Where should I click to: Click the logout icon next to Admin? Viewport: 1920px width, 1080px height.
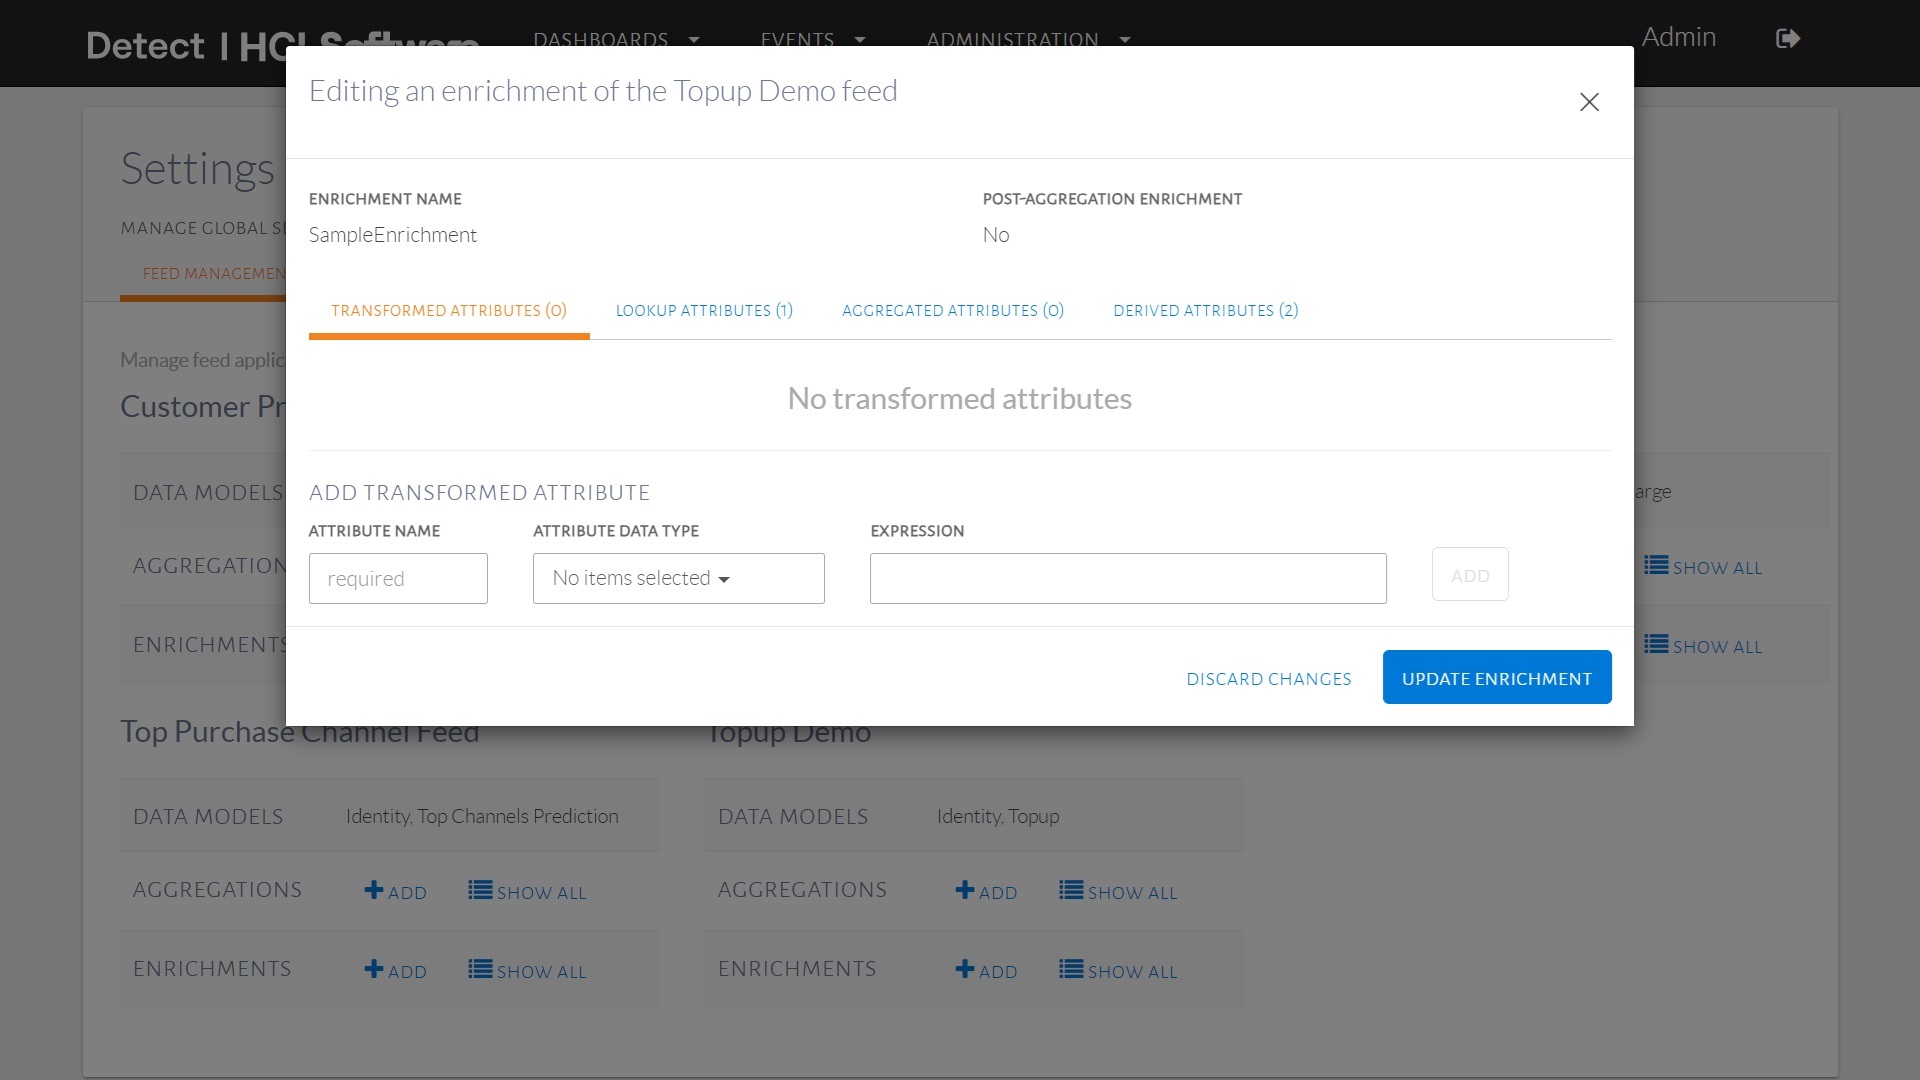(x=1787, y=38)
